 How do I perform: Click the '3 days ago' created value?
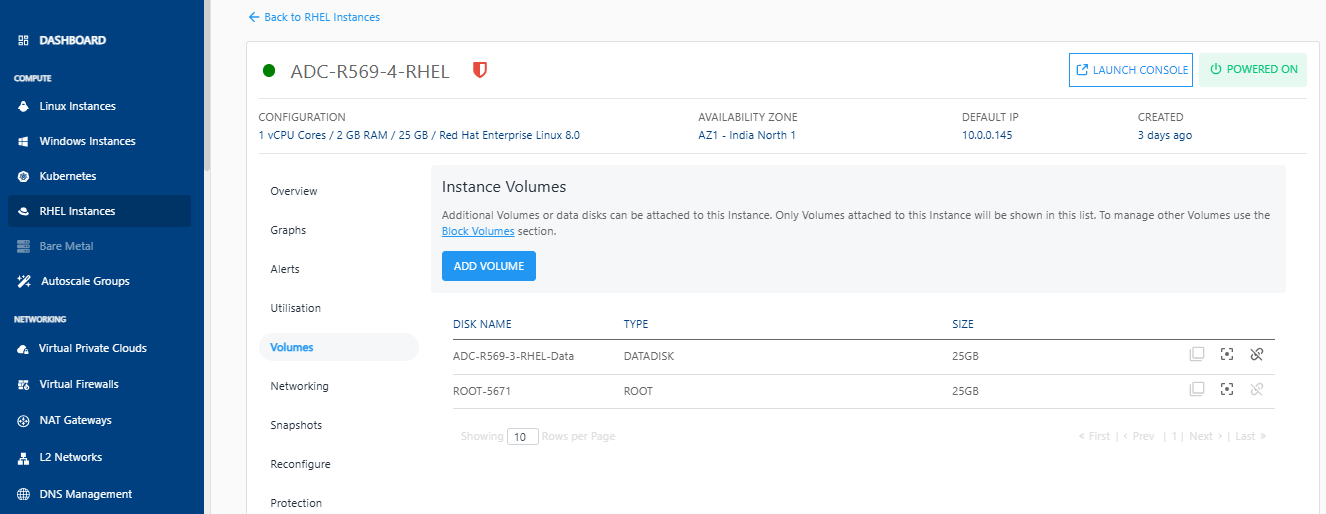tap(1165, 135)
